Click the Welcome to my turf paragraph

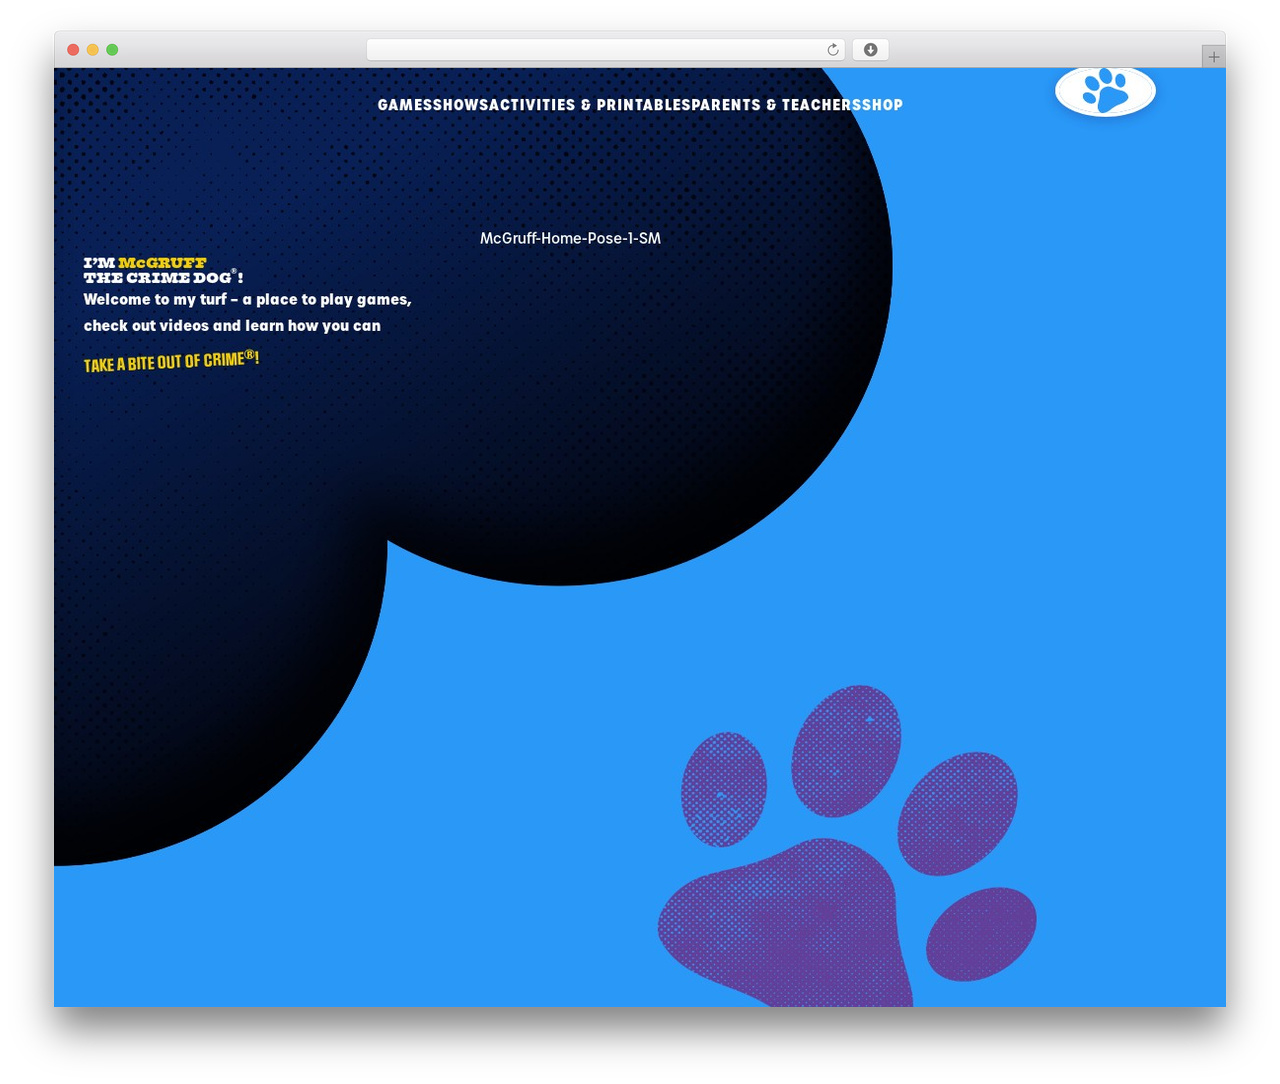tap(247, 312)
